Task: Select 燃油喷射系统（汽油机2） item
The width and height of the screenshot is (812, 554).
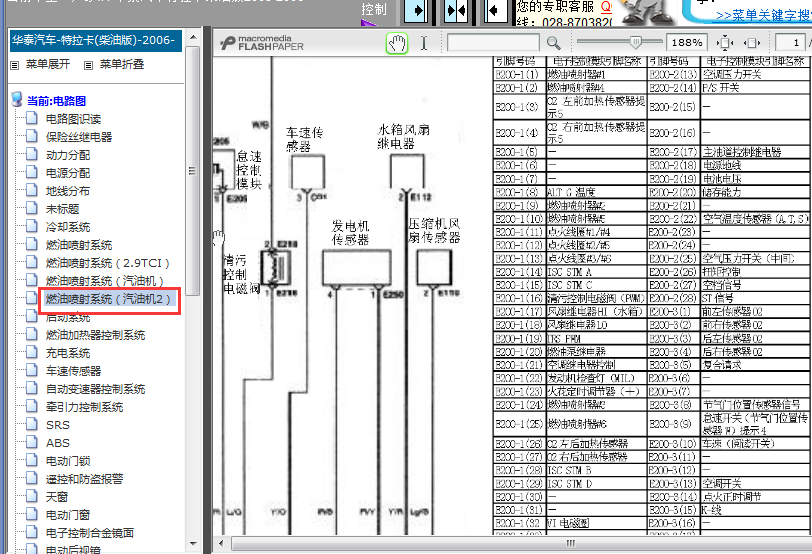Action: (x=108, y=299)
